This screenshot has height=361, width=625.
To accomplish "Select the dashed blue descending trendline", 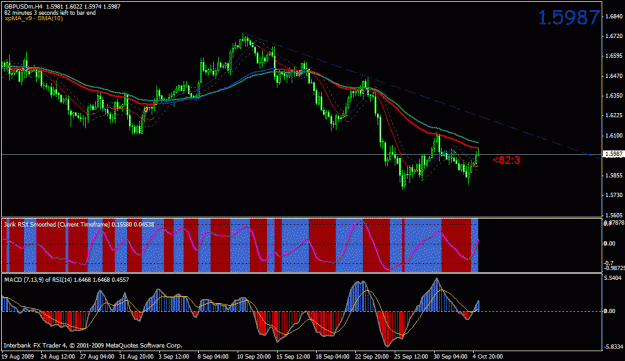I will click(x=423, y=96).
